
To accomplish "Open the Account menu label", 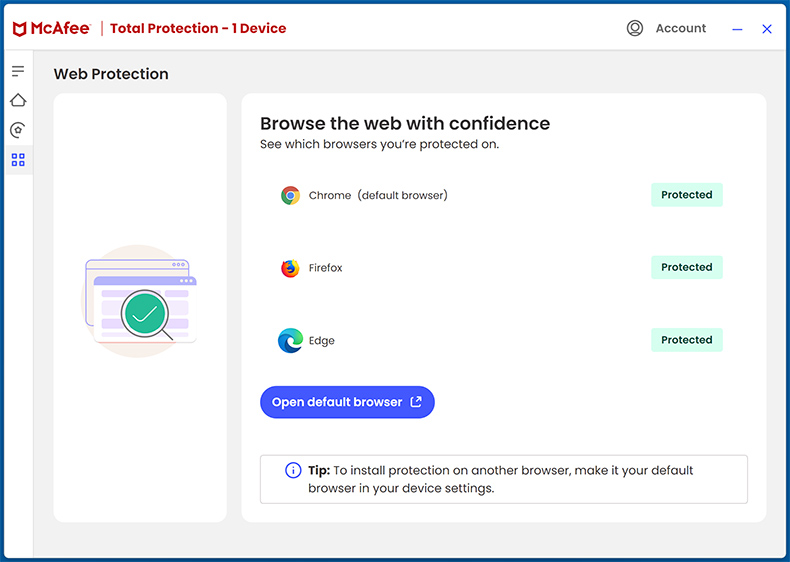I will tap(681, 28).
